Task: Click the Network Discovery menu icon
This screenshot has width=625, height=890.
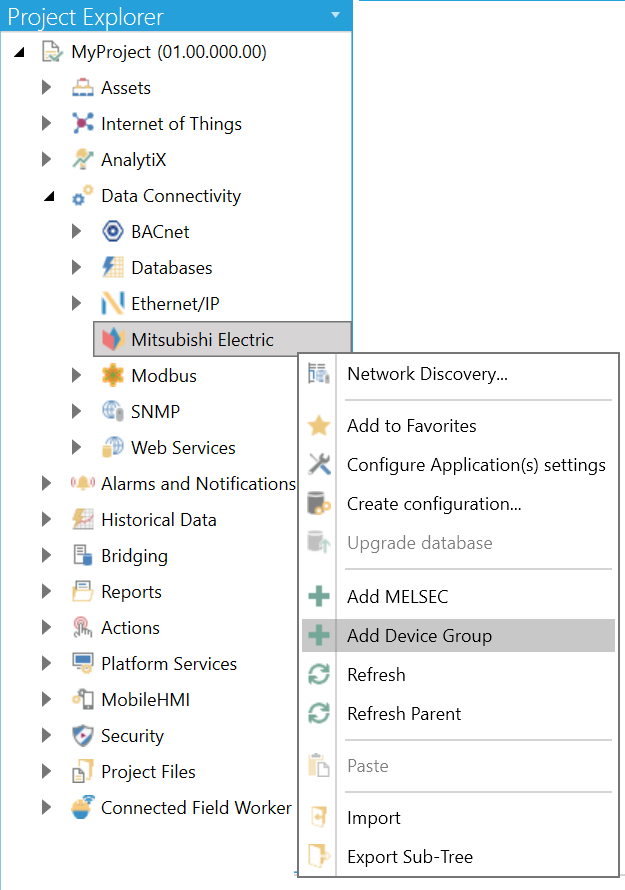Action: point(319,374)
